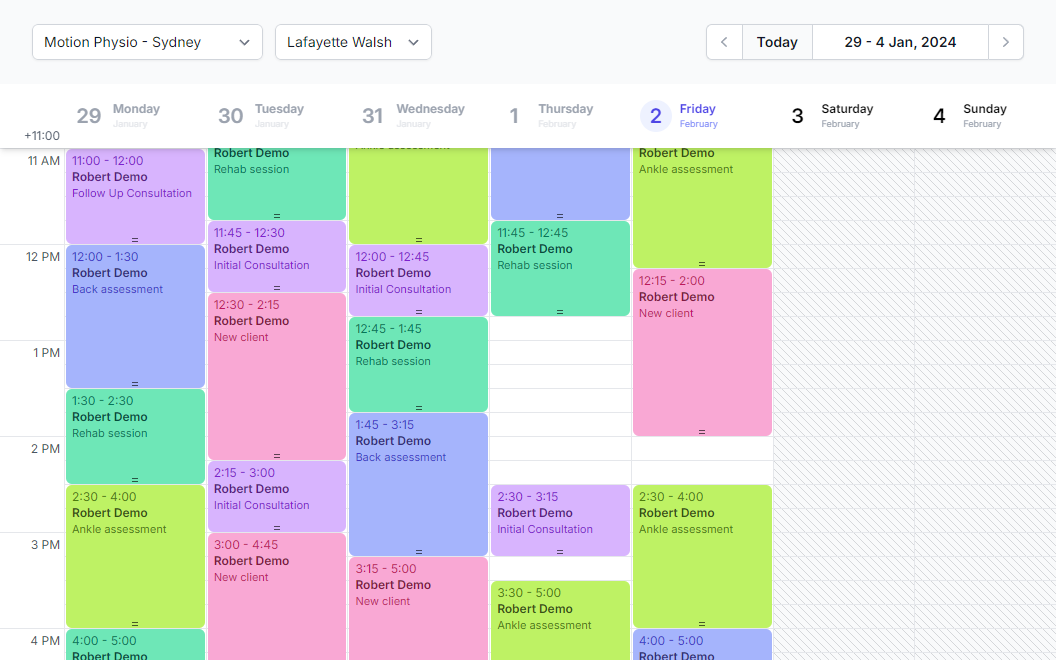
Task: Click the Today button
Action: [777, 42]
